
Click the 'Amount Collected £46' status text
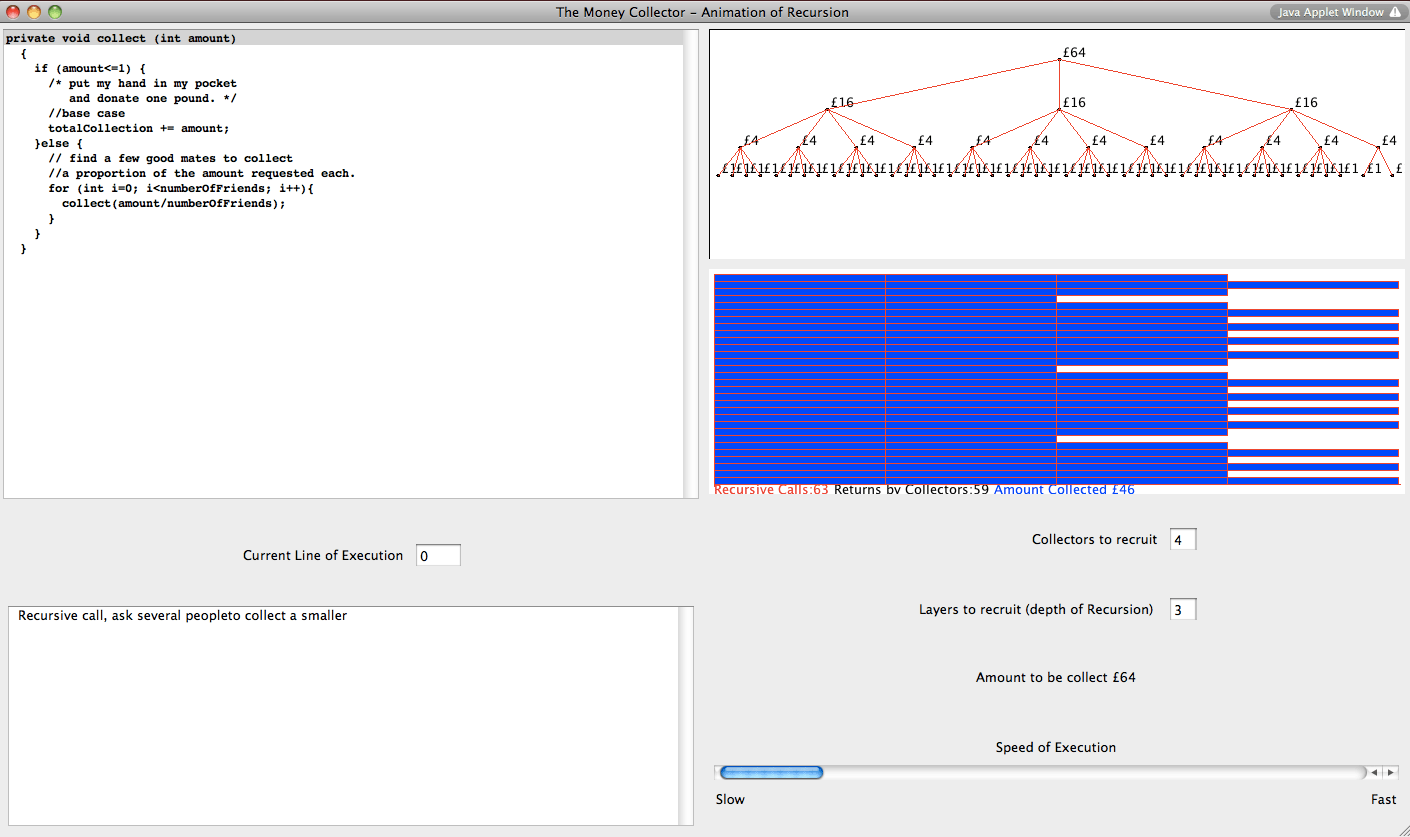1064,490
